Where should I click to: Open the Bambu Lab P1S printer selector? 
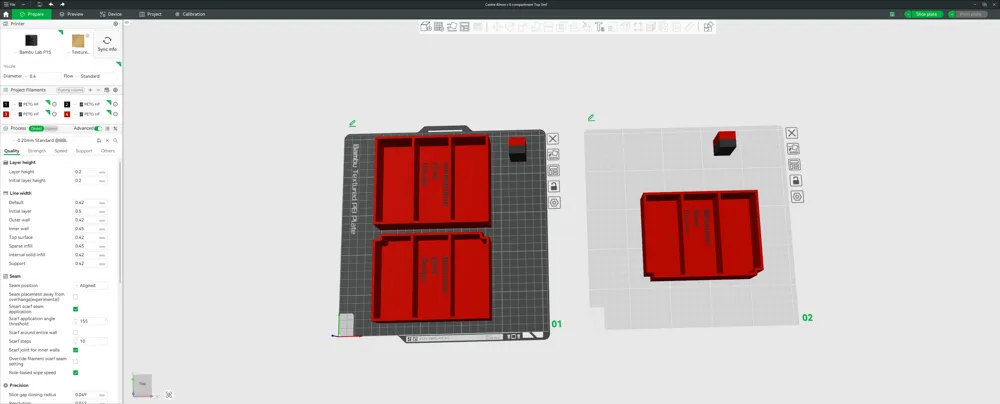point(31,44)
